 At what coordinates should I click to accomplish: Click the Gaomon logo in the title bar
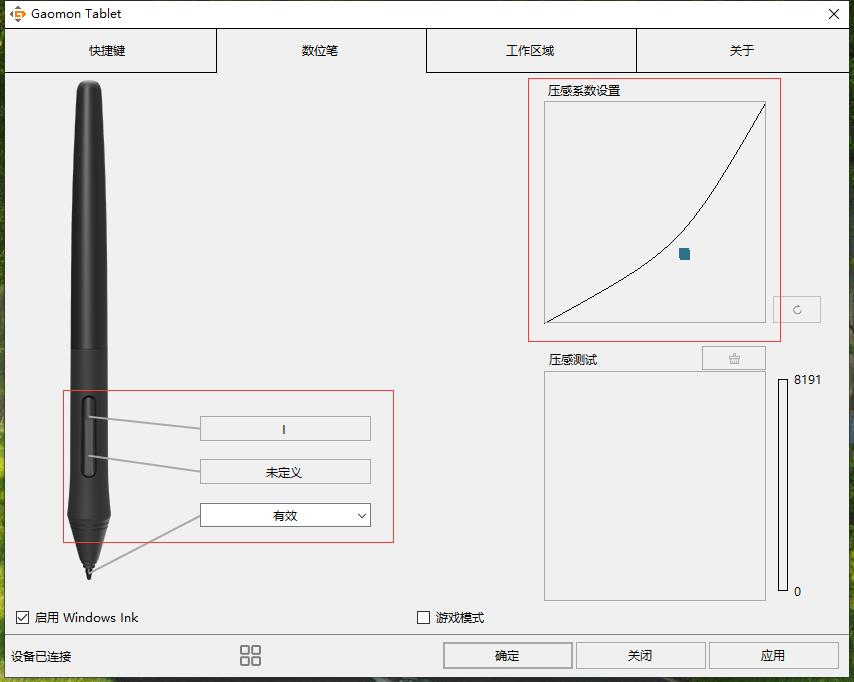click(17, 13)
